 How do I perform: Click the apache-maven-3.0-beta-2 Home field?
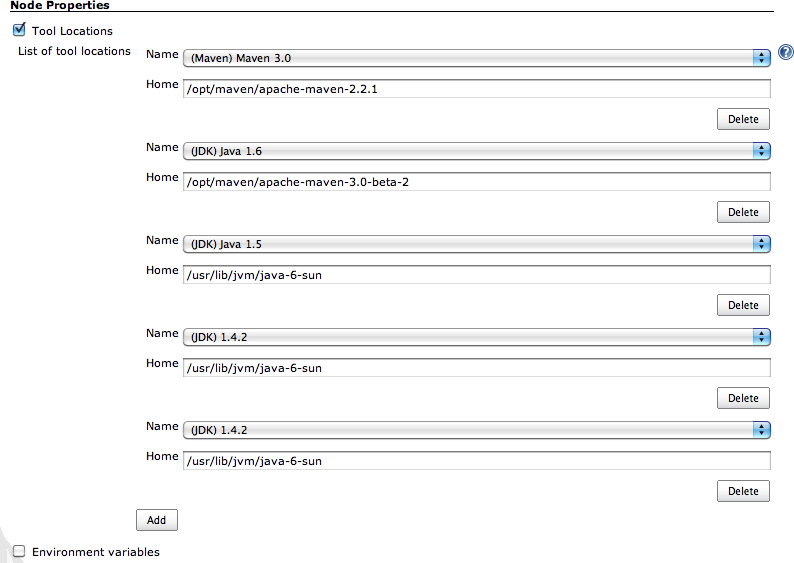[x=477, y=182]
